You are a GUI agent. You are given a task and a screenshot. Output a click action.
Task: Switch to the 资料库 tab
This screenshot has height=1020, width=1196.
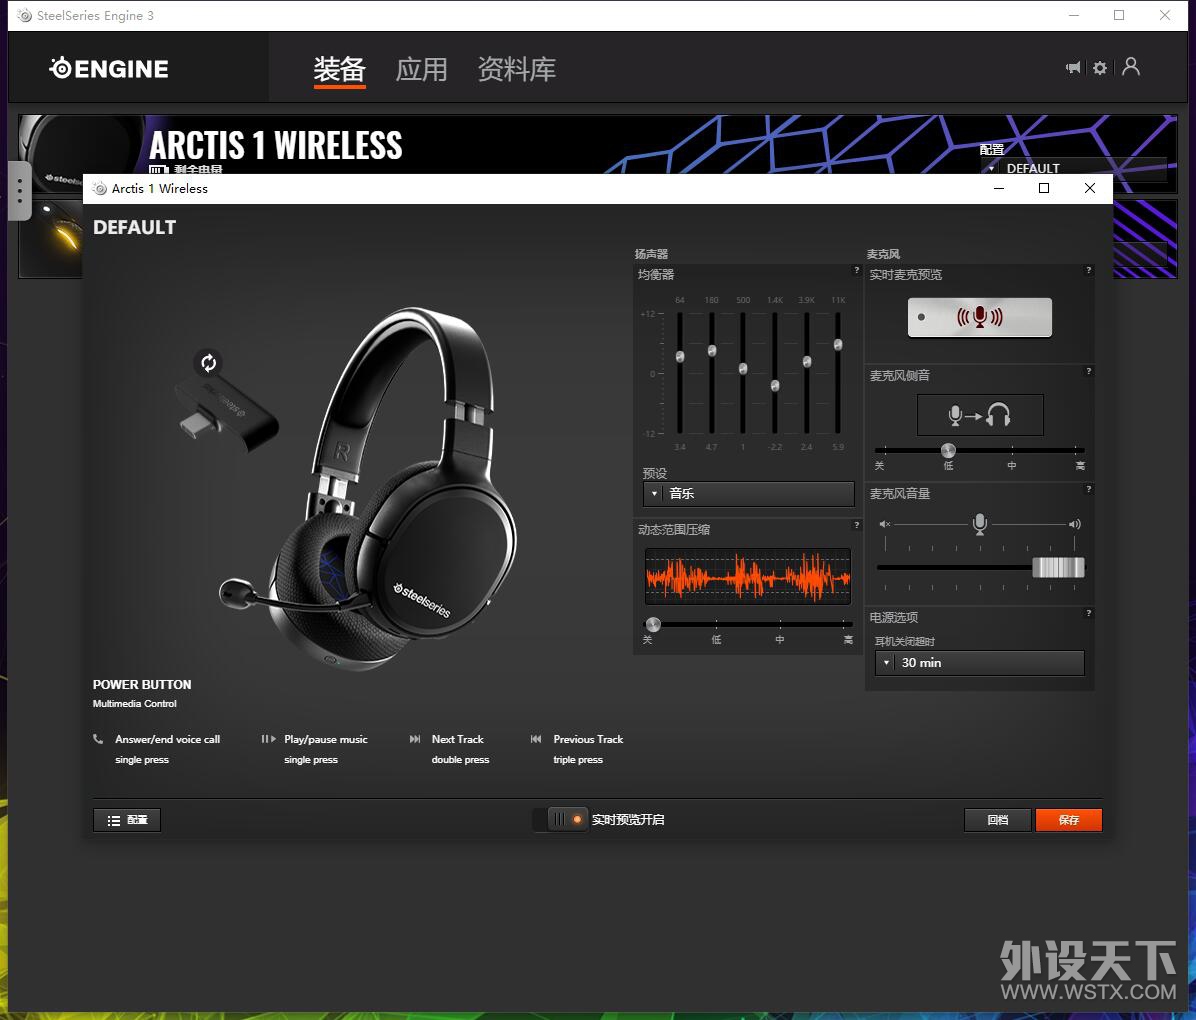tap(516, 69)
